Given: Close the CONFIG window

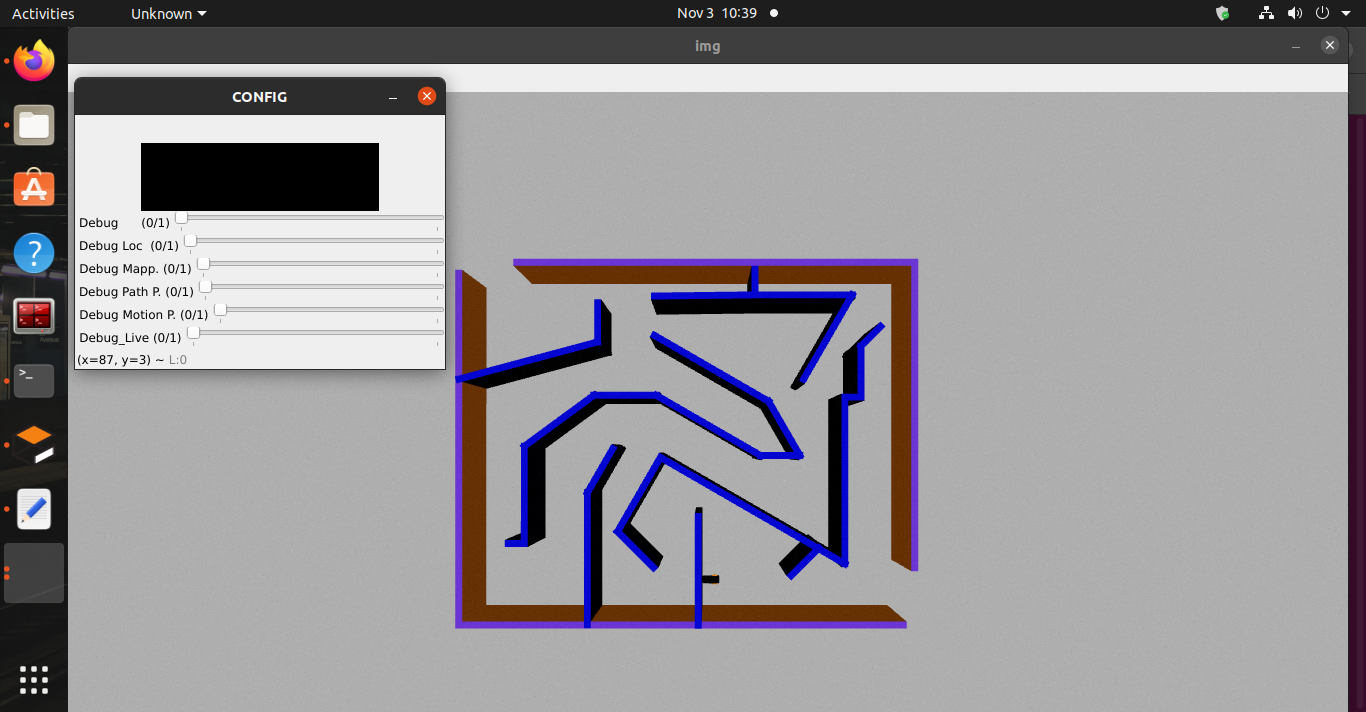Looking at the screenshot, I should [x=427, y=96].
